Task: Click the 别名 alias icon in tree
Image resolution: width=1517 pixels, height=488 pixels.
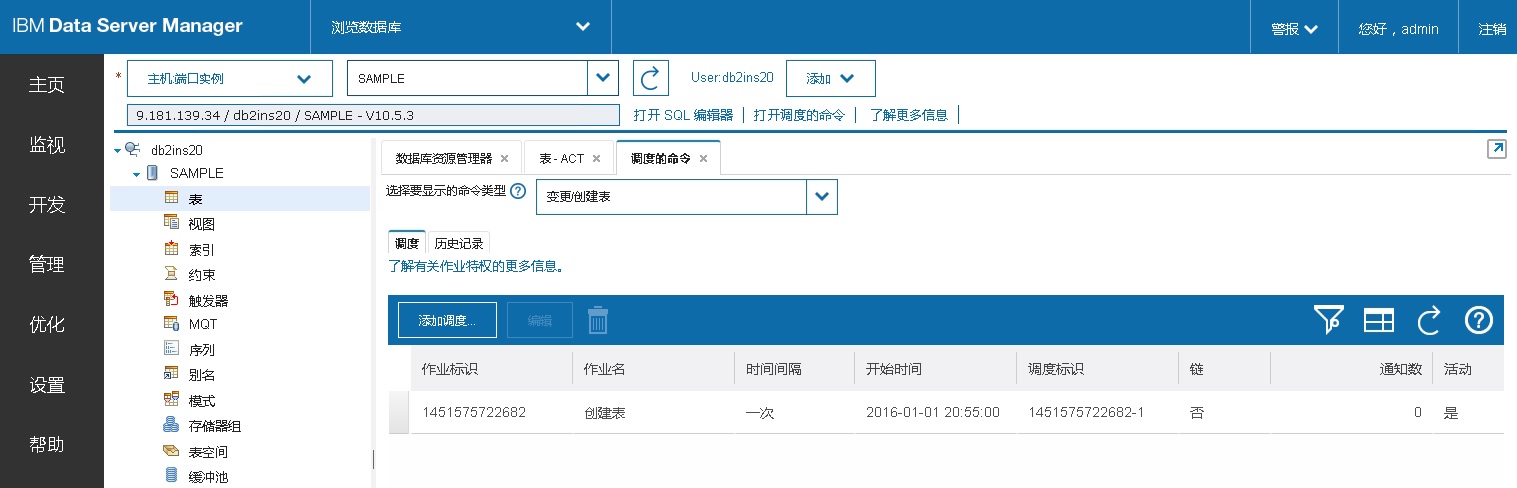Action: [x=171, y=374]
